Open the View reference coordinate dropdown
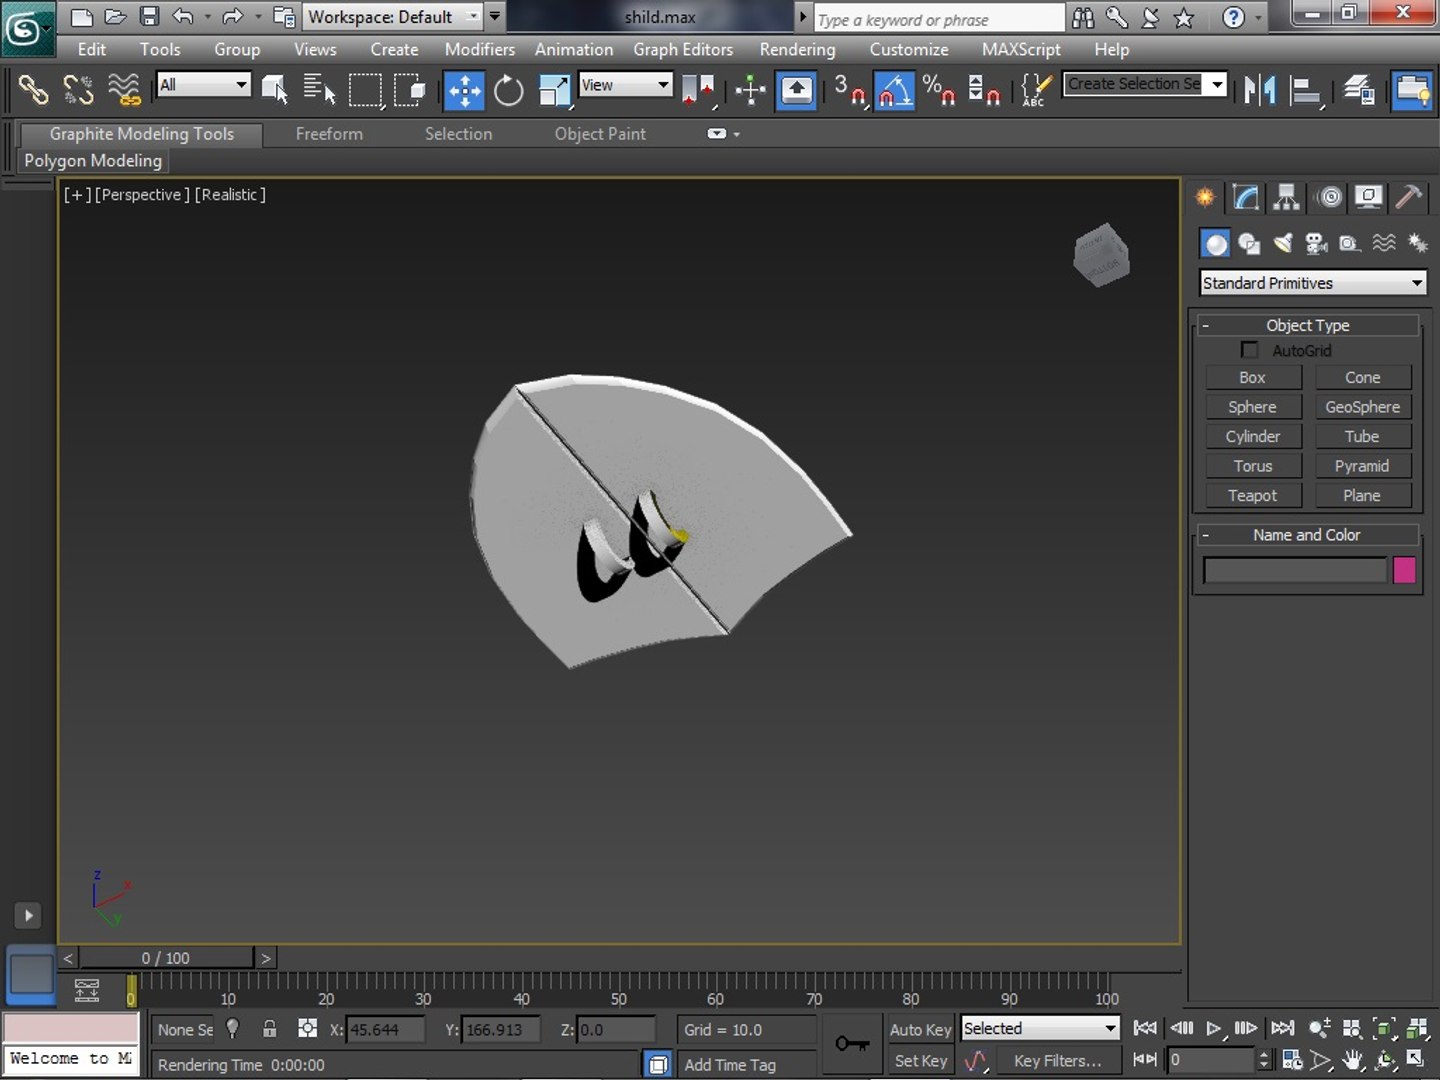The image size is (1440, 1080). pyautogui.click(x=625, y=85)
